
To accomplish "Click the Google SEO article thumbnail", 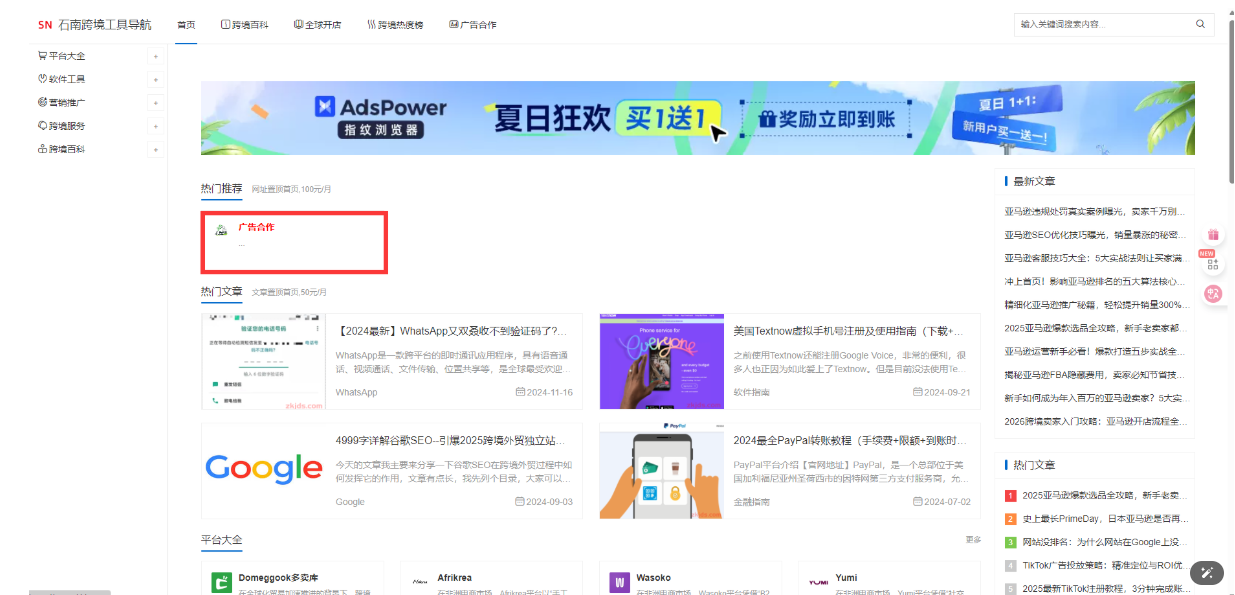I will pyautogui.click(x=263, y=468).
